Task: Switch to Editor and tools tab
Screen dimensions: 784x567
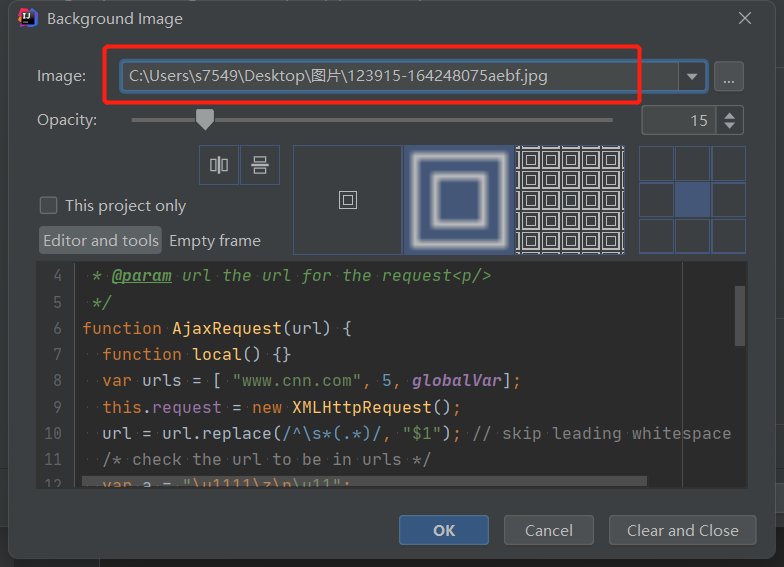Action: point(100,240)
